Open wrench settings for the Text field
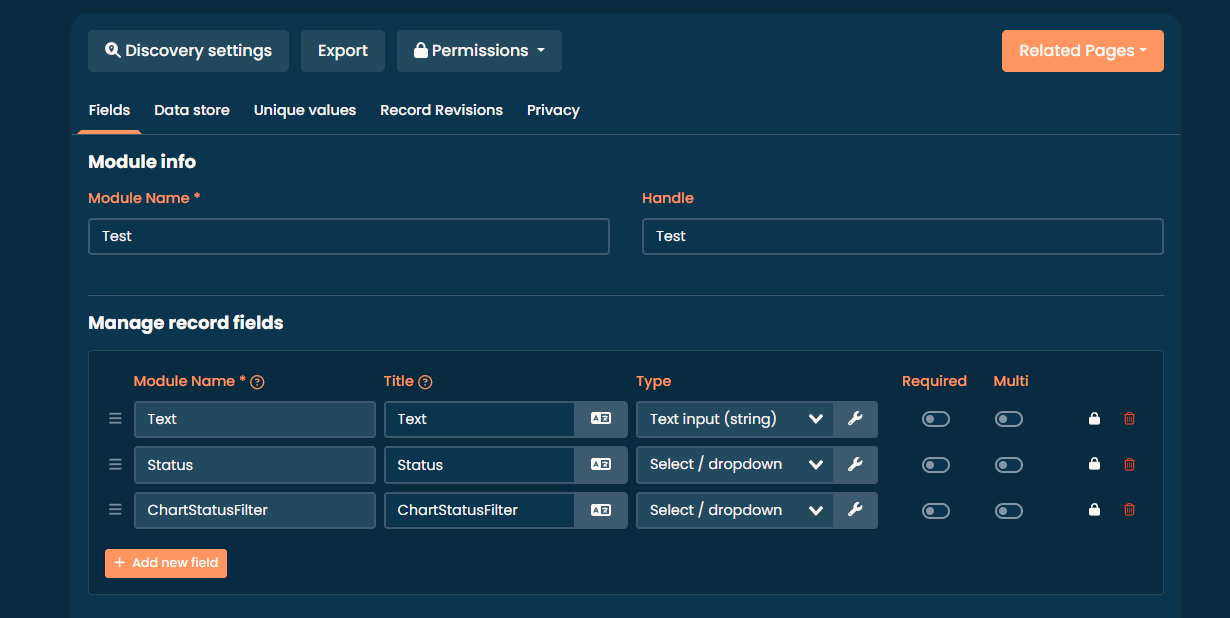The width and height of the screenshot is (1230, 618). click(855, 419)
